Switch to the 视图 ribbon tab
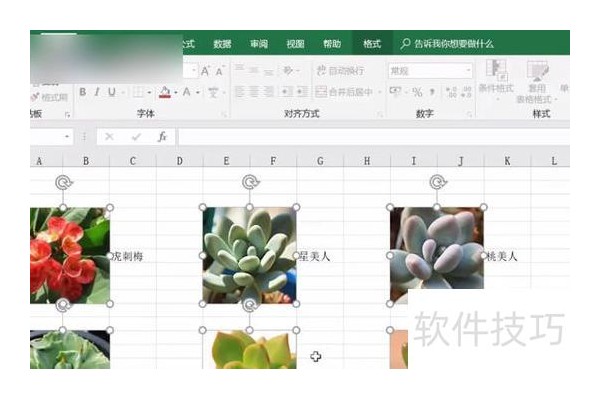The width and height of the screenshot is (600, 400). [x=295, y=44]
